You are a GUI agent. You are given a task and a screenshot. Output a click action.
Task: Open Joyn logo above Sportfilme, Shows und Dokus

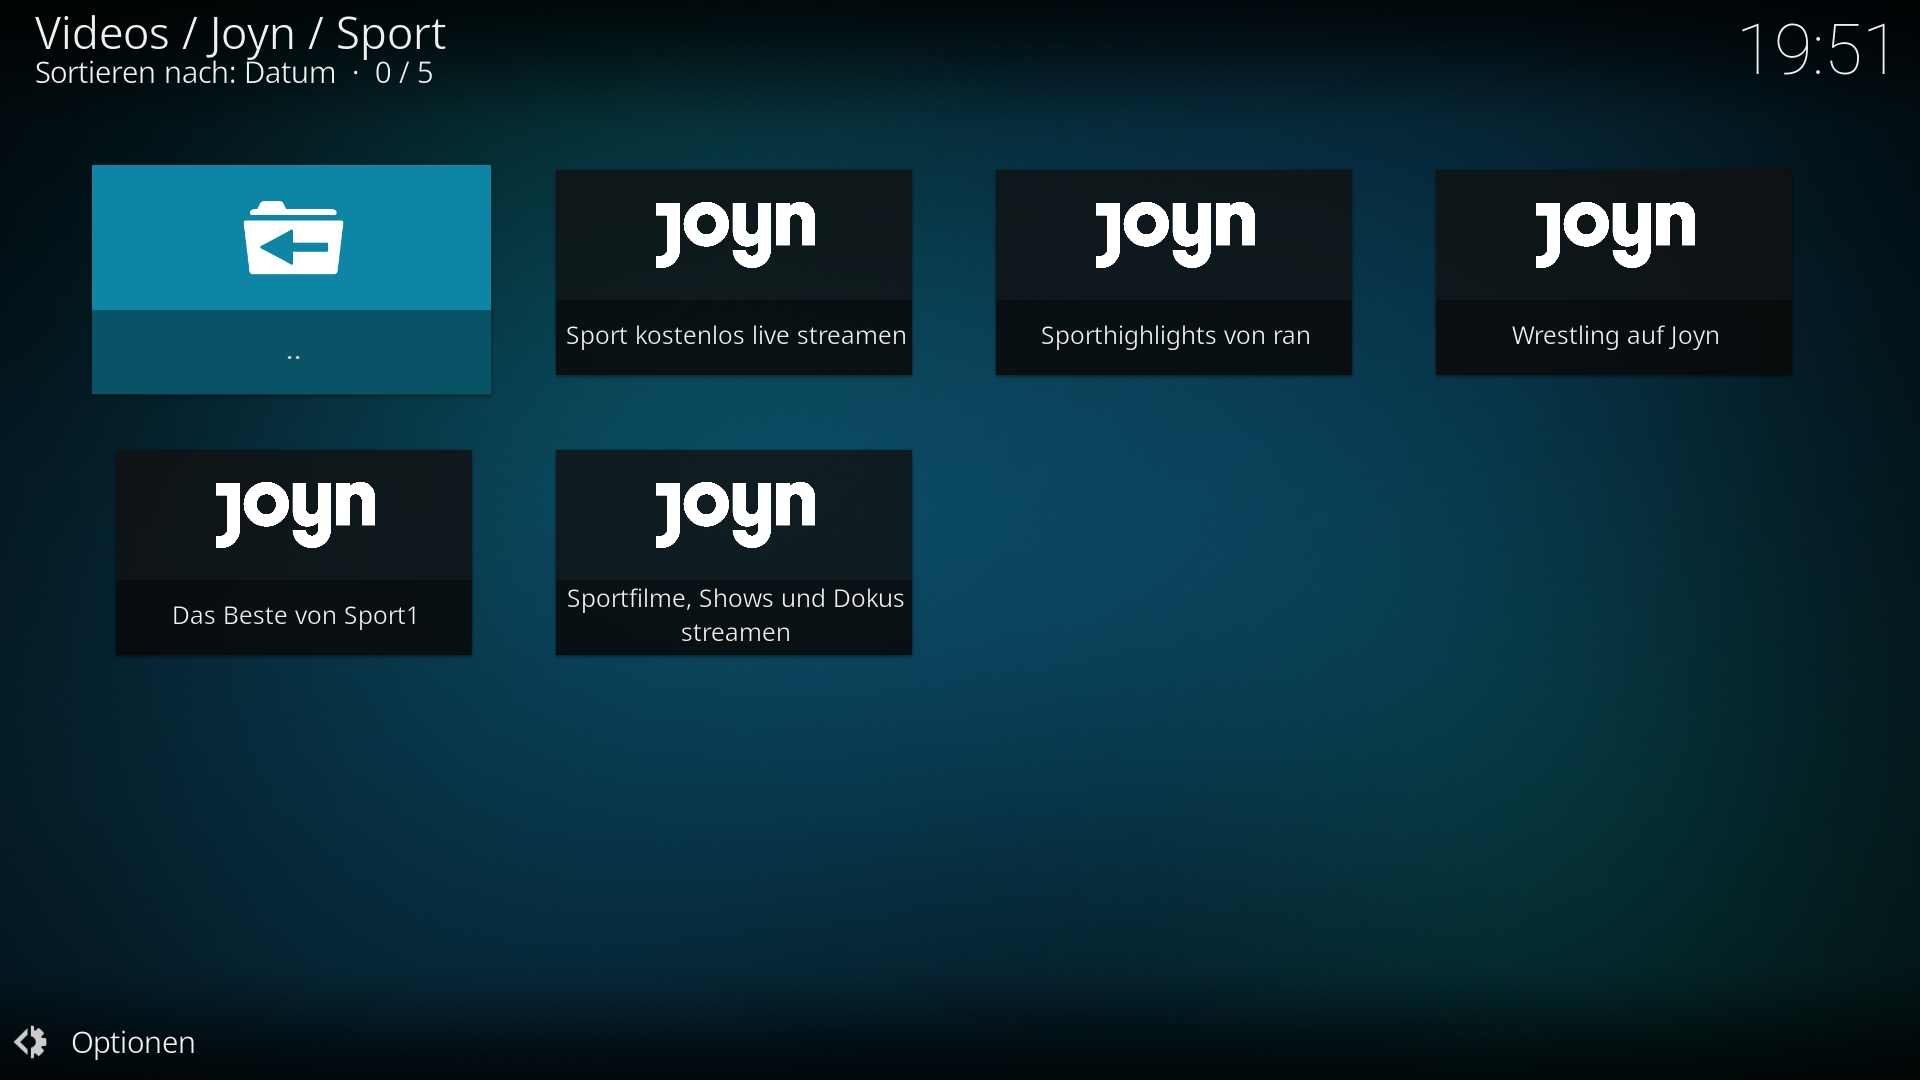tap(735, 514)
